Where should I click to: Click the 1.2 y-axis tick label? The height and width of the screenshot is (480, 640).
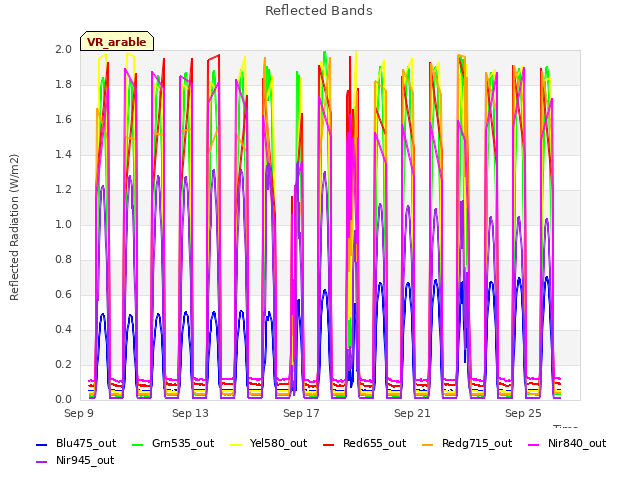click(x=64, y=189)
